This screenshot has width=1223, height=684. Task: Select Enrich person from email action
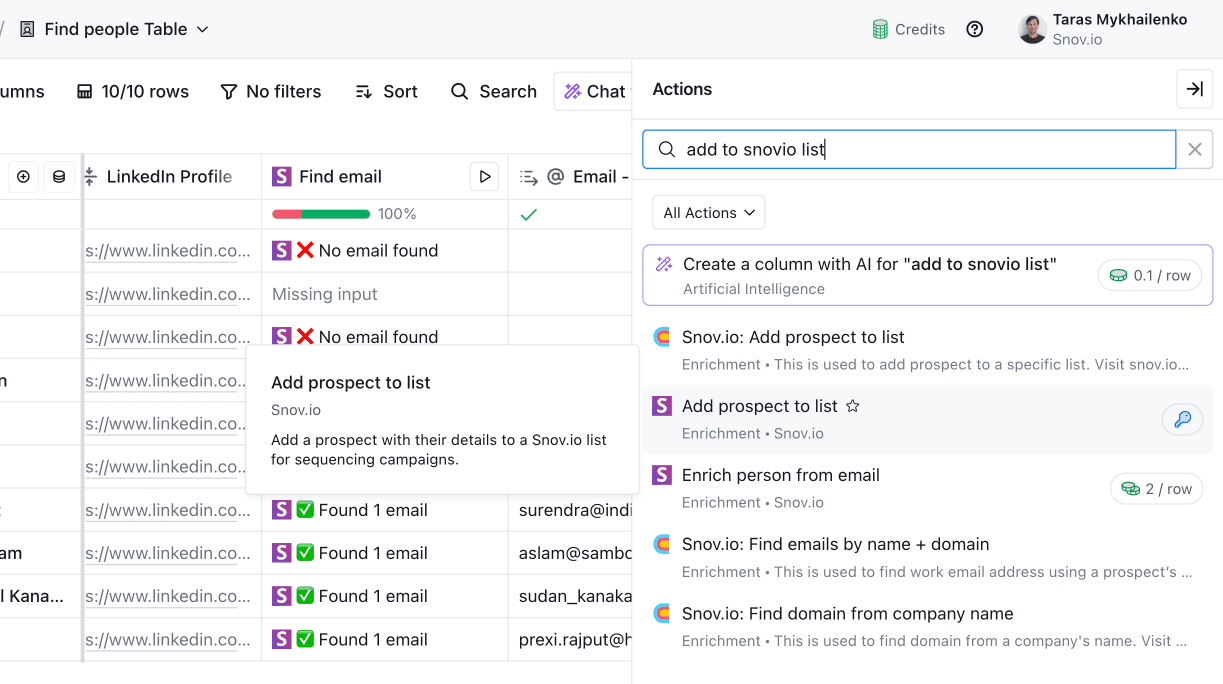tap(780, 475)
